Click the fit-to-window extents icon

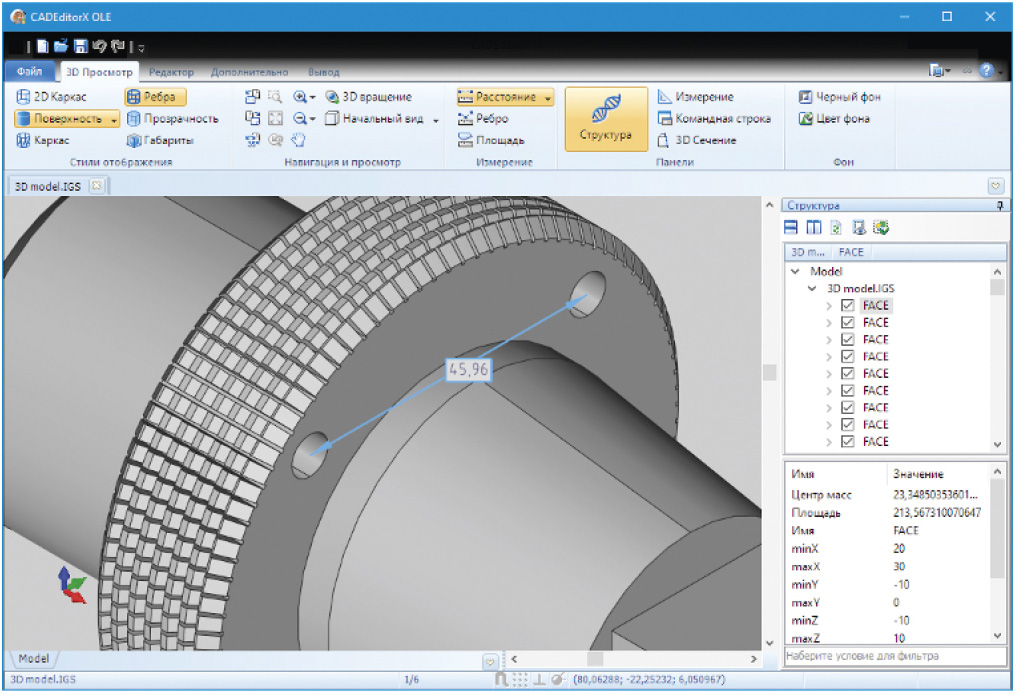pyautogui.click(x=275, y=119)
